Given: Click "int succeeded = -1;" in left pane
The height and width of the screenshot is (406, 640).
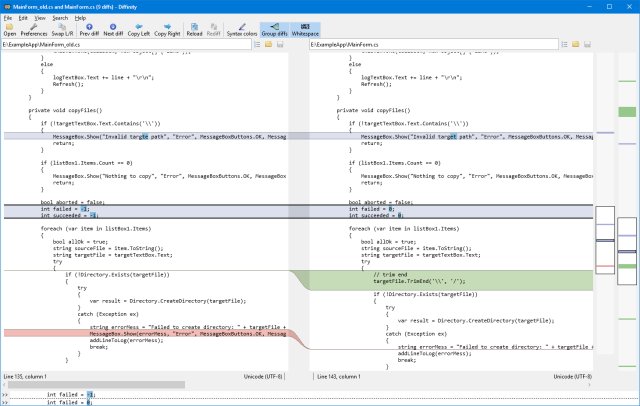Looking at the screenshot, I should click(x=69, y=215).
